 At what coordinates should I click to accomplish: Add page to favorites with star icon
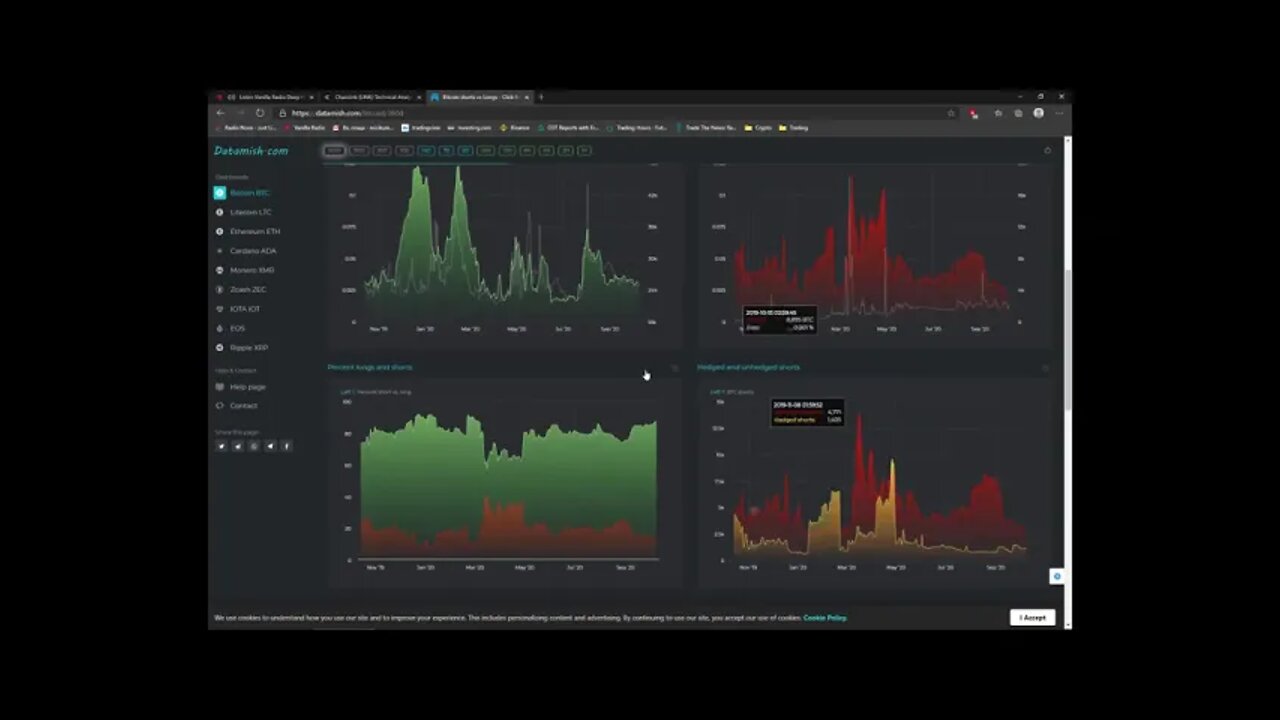951,113
